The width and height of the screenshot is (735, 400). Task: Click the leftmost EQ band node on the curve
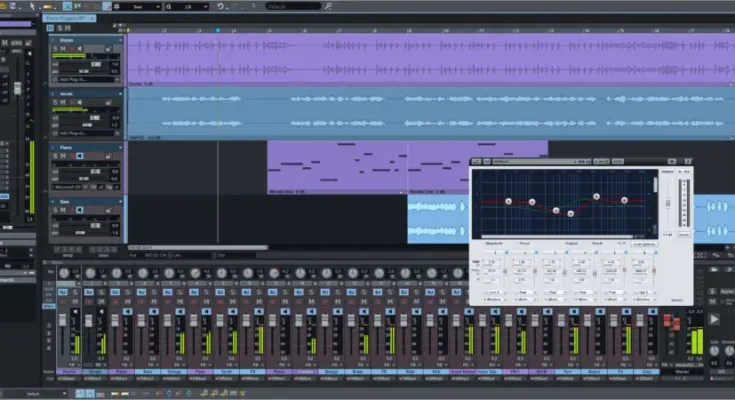507,201
